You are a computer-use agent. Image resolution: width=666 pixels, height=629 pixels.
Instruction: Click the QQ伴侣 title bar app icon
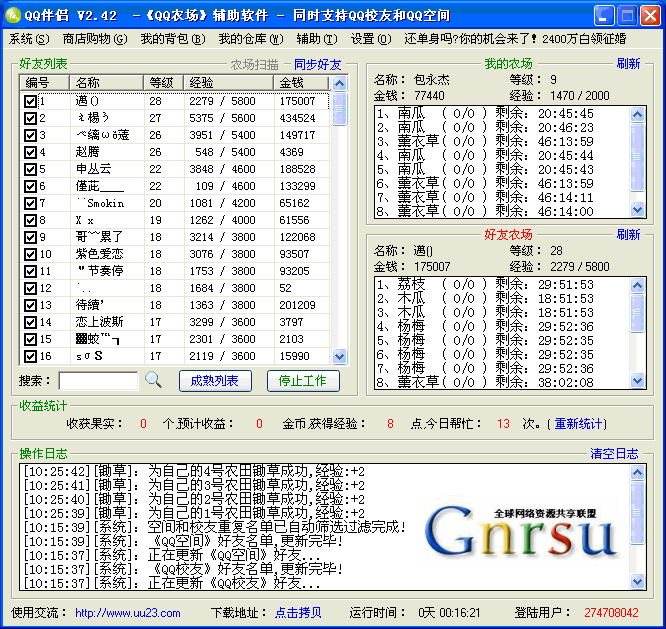13,15
